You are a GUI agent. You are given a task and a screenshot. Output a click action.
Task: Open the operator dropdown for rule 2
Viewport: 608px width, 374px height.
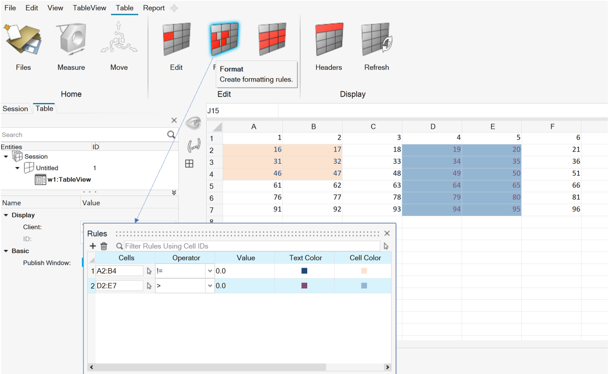pos(210,286)
